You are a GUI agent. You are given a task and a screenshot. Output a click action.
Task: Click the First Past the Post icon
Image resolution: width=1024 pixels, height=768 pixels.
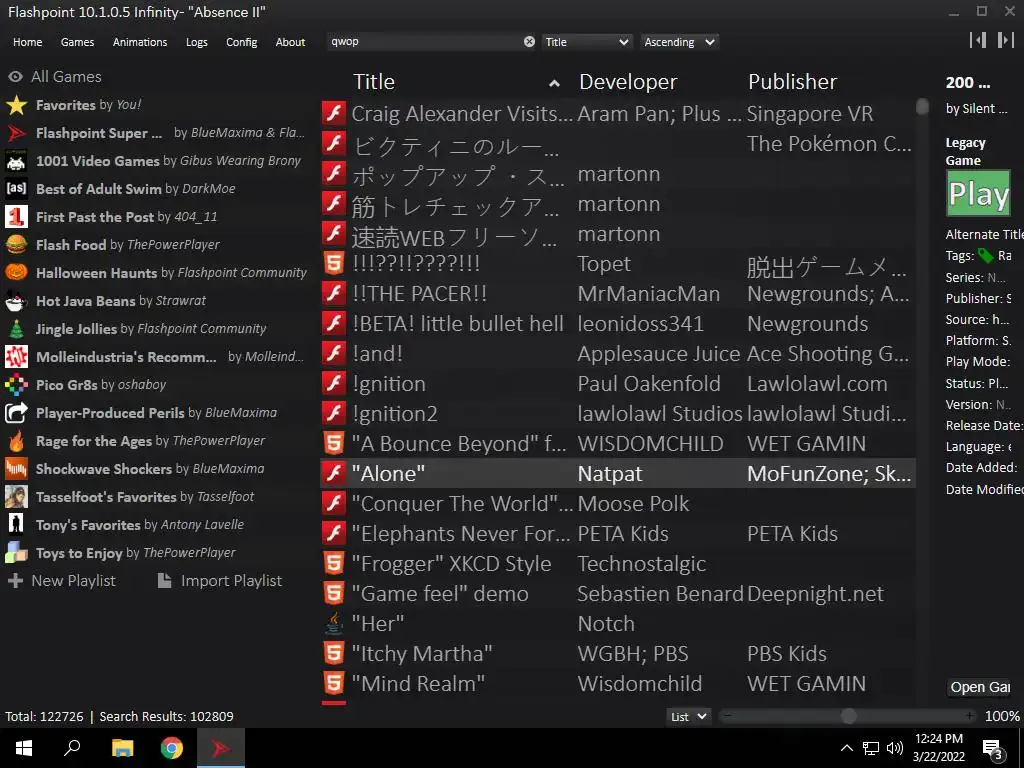pyautogui.click(x=16, y=217)
